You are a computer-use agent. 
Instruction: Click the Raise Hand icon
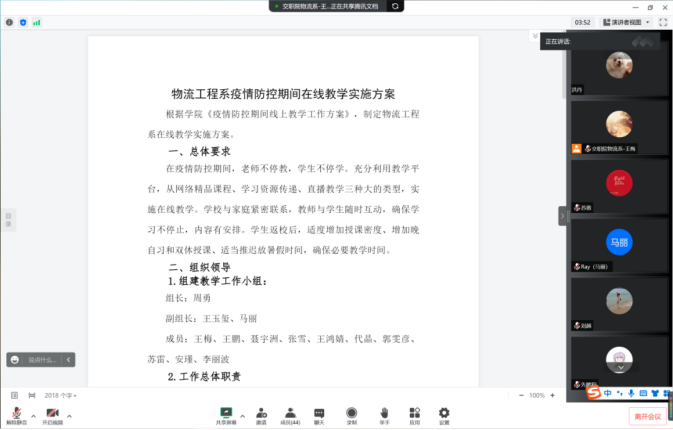383,412
